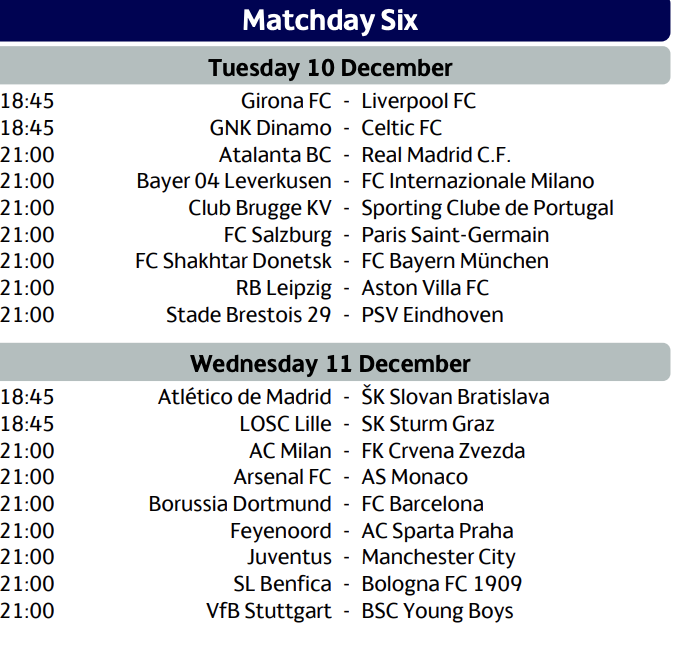Click FC Internazionale Milano

click(478, 181)
